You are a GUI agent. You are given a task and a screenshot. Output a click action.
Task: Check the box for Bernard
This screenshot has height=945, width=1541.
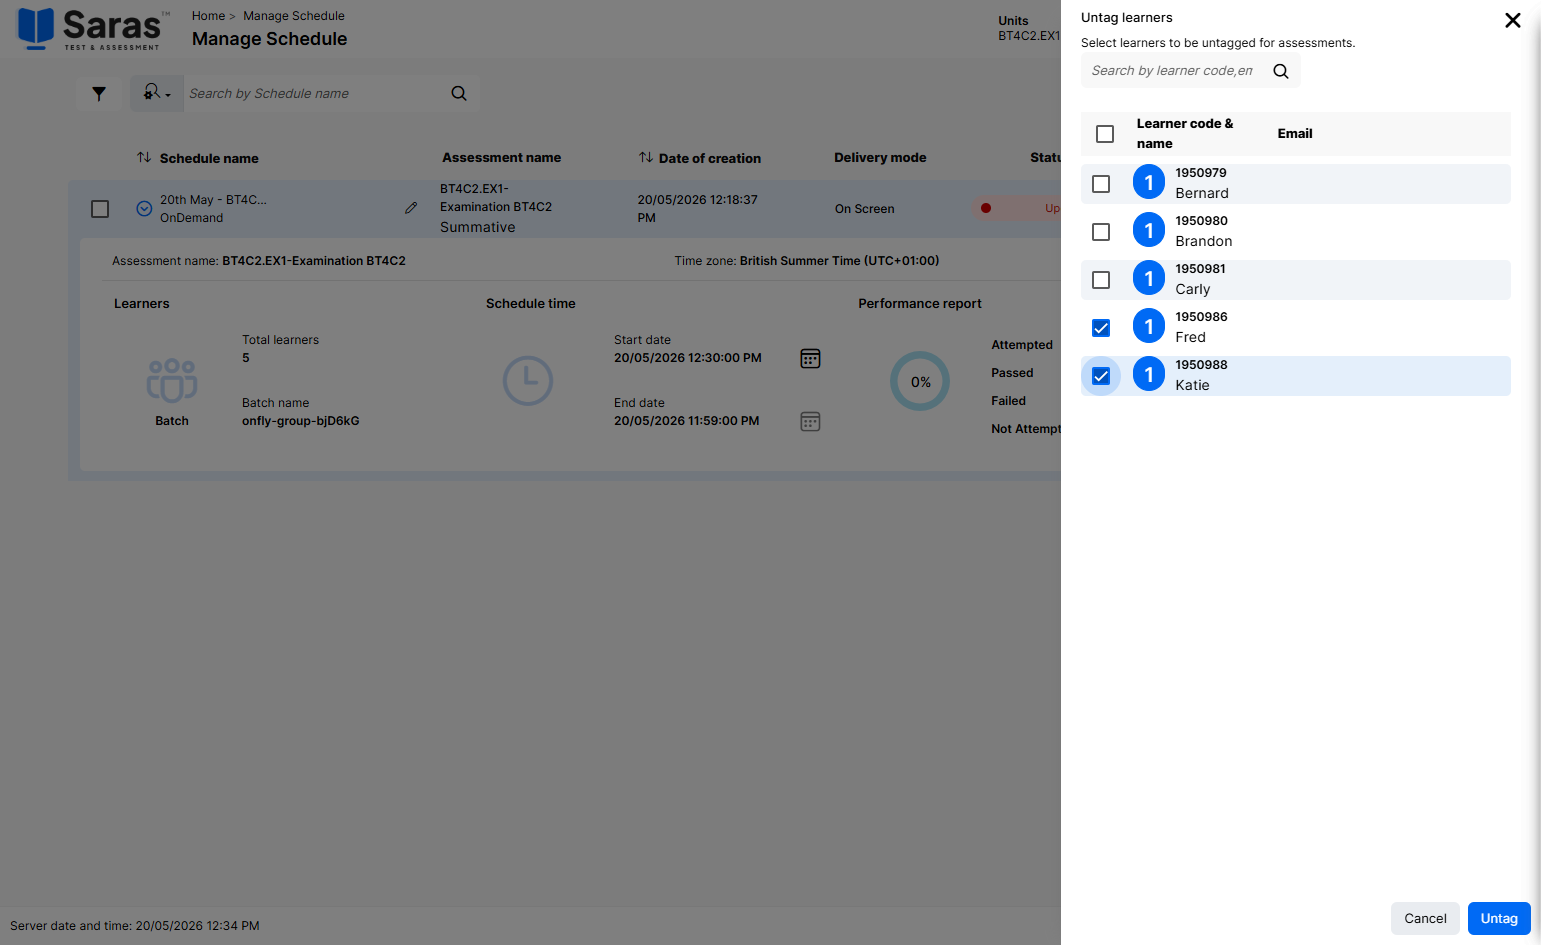1101,184
